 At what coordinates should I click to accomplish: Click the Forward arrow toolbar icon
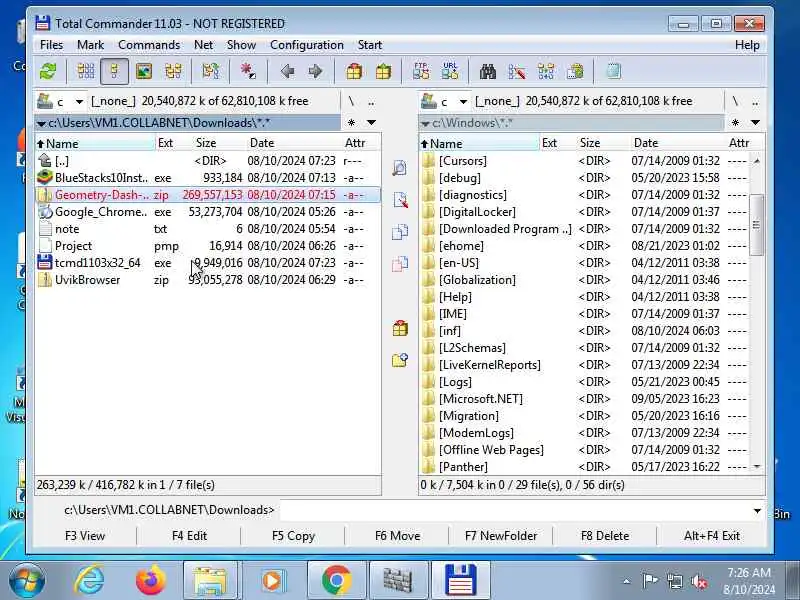pyautogui.click(x=315, y=71)
